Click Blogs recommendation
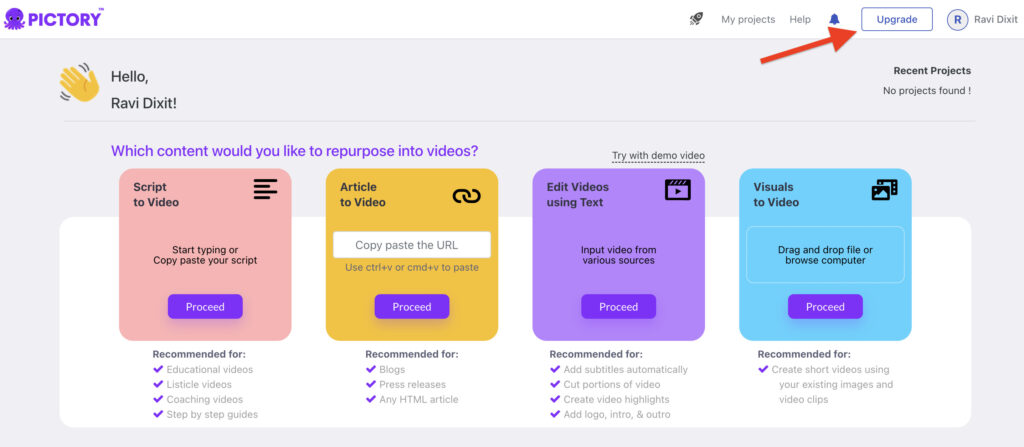 tap(392, 369)
